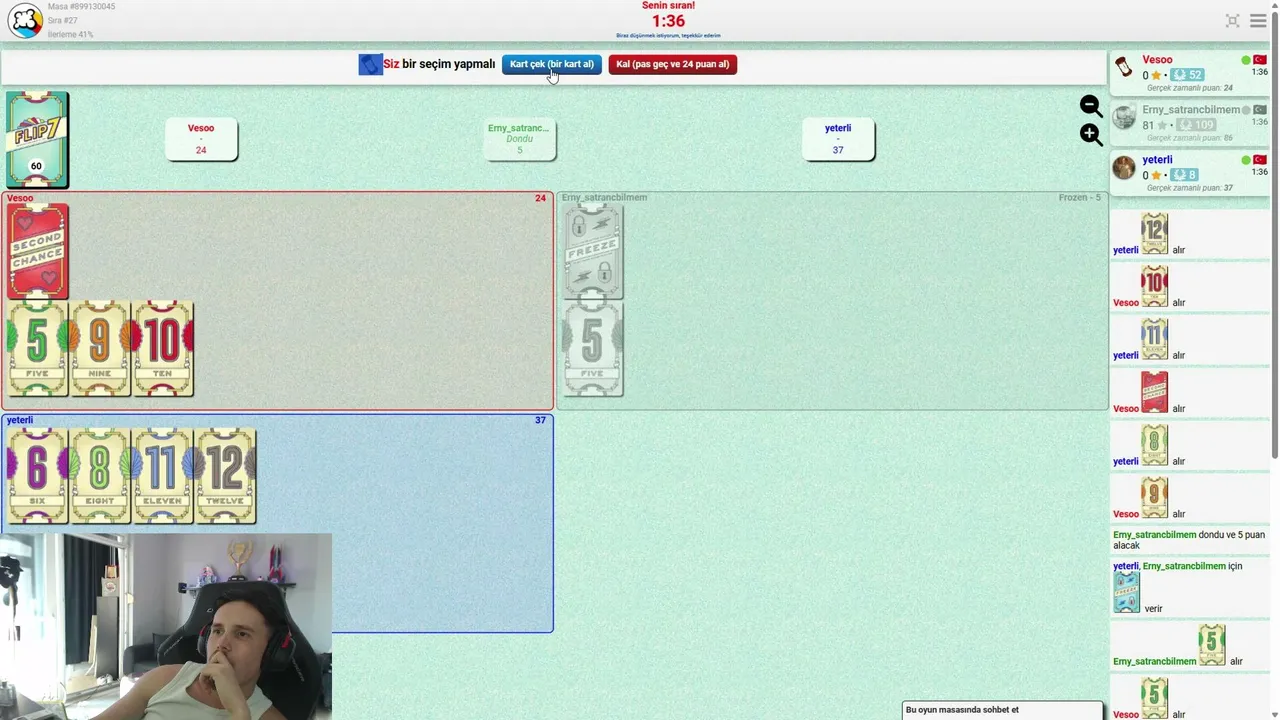Click the "dondu ve 5 puan alacak" log entry
This screenshot has height=720, width=1280.
[1189, 540]
